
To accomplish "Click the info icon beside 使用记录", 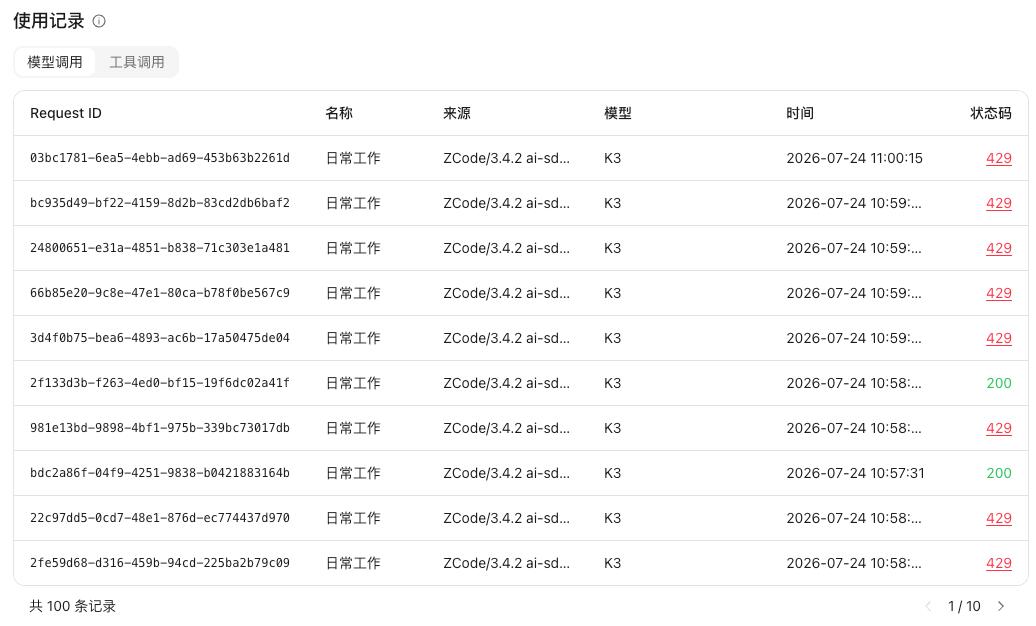I will pyautogui.click(x=99, y=21).
